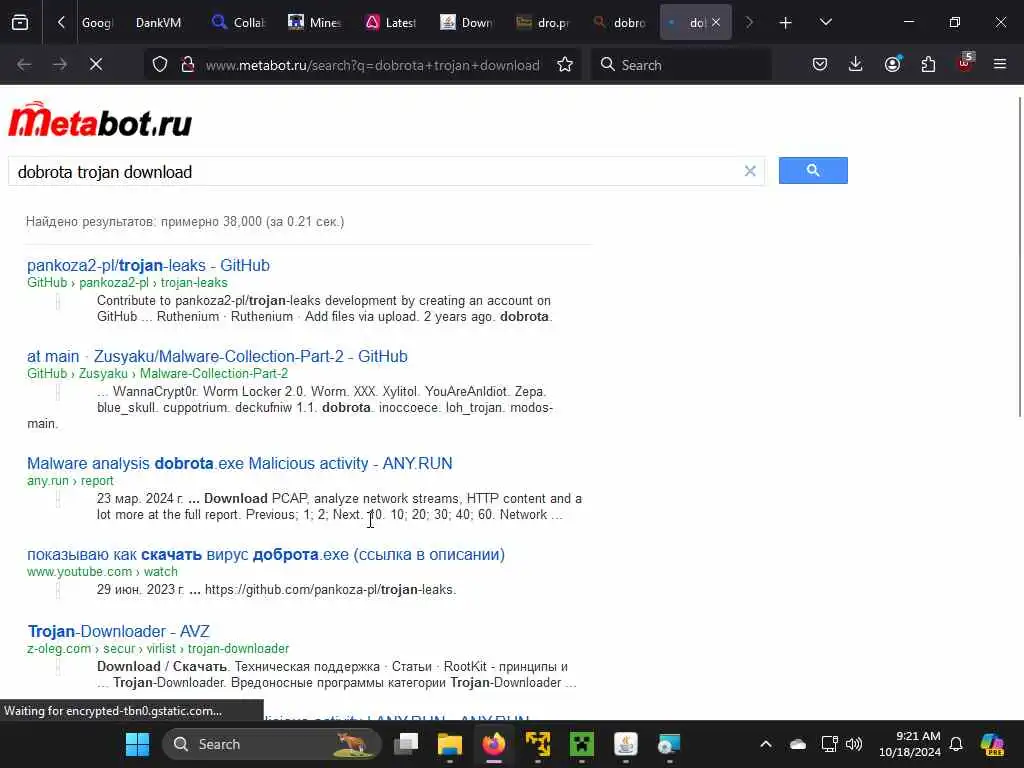Open the Malware analysis dobrota.exe ANY.RUN result
This screenshot has width=1024, height=768.
240,463
